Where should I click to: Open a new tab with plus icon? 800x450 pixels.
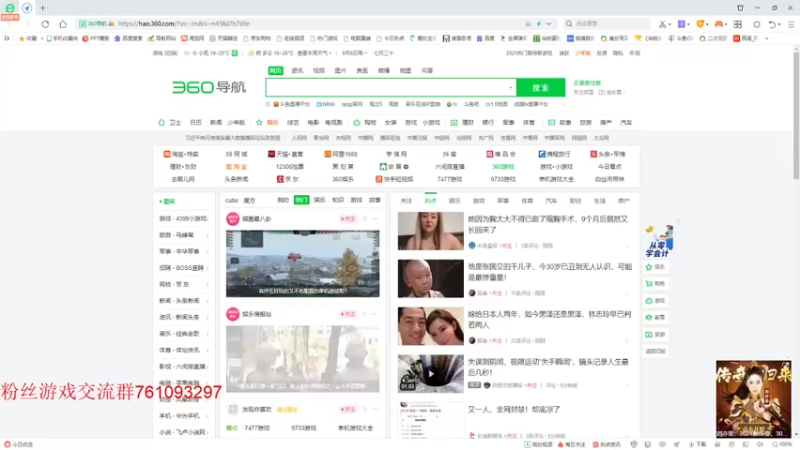(x=42, y=8)
